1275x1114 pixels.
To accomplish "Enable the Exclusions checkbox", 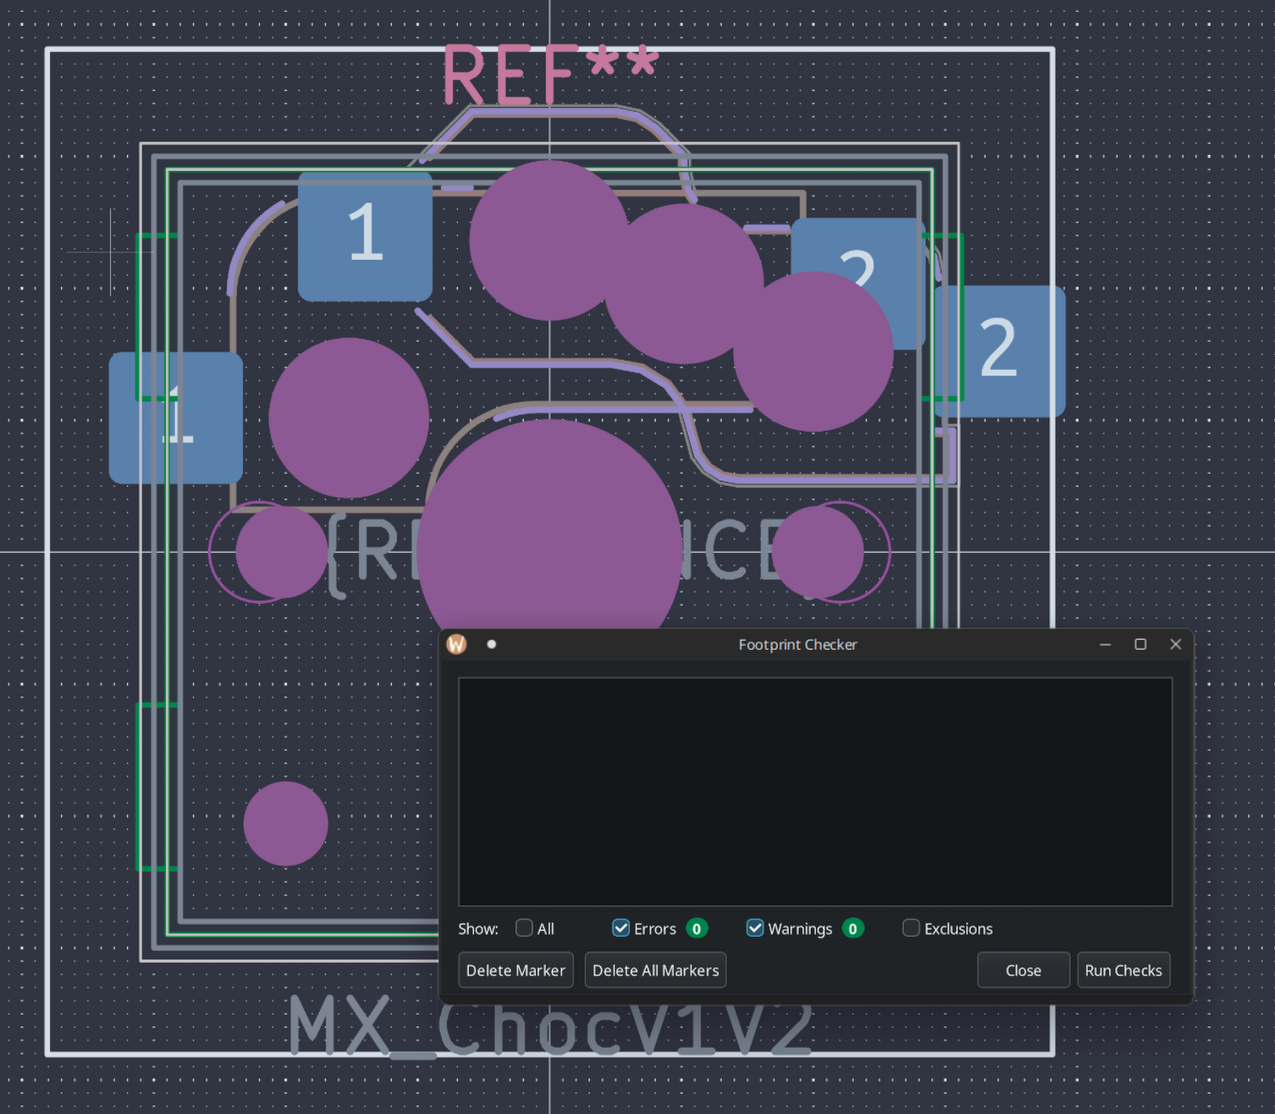I will [911, 928].
